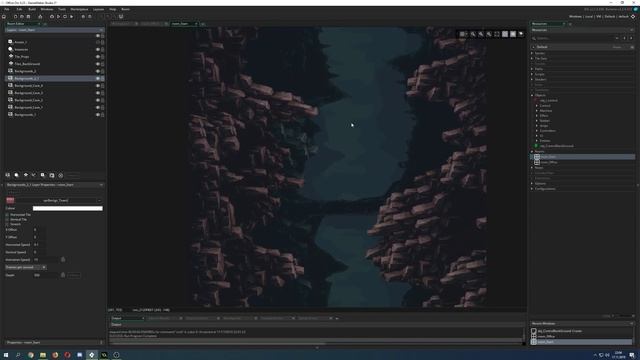
Task: Click the Stop icon in main toolbar
Action: tap(65, 17)
